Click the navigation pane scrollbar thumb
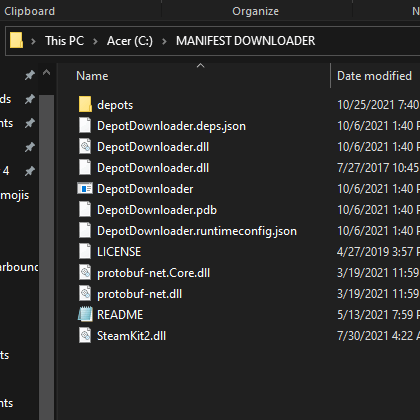This screenshot has height=420, width=420. (x=47, y=257)
